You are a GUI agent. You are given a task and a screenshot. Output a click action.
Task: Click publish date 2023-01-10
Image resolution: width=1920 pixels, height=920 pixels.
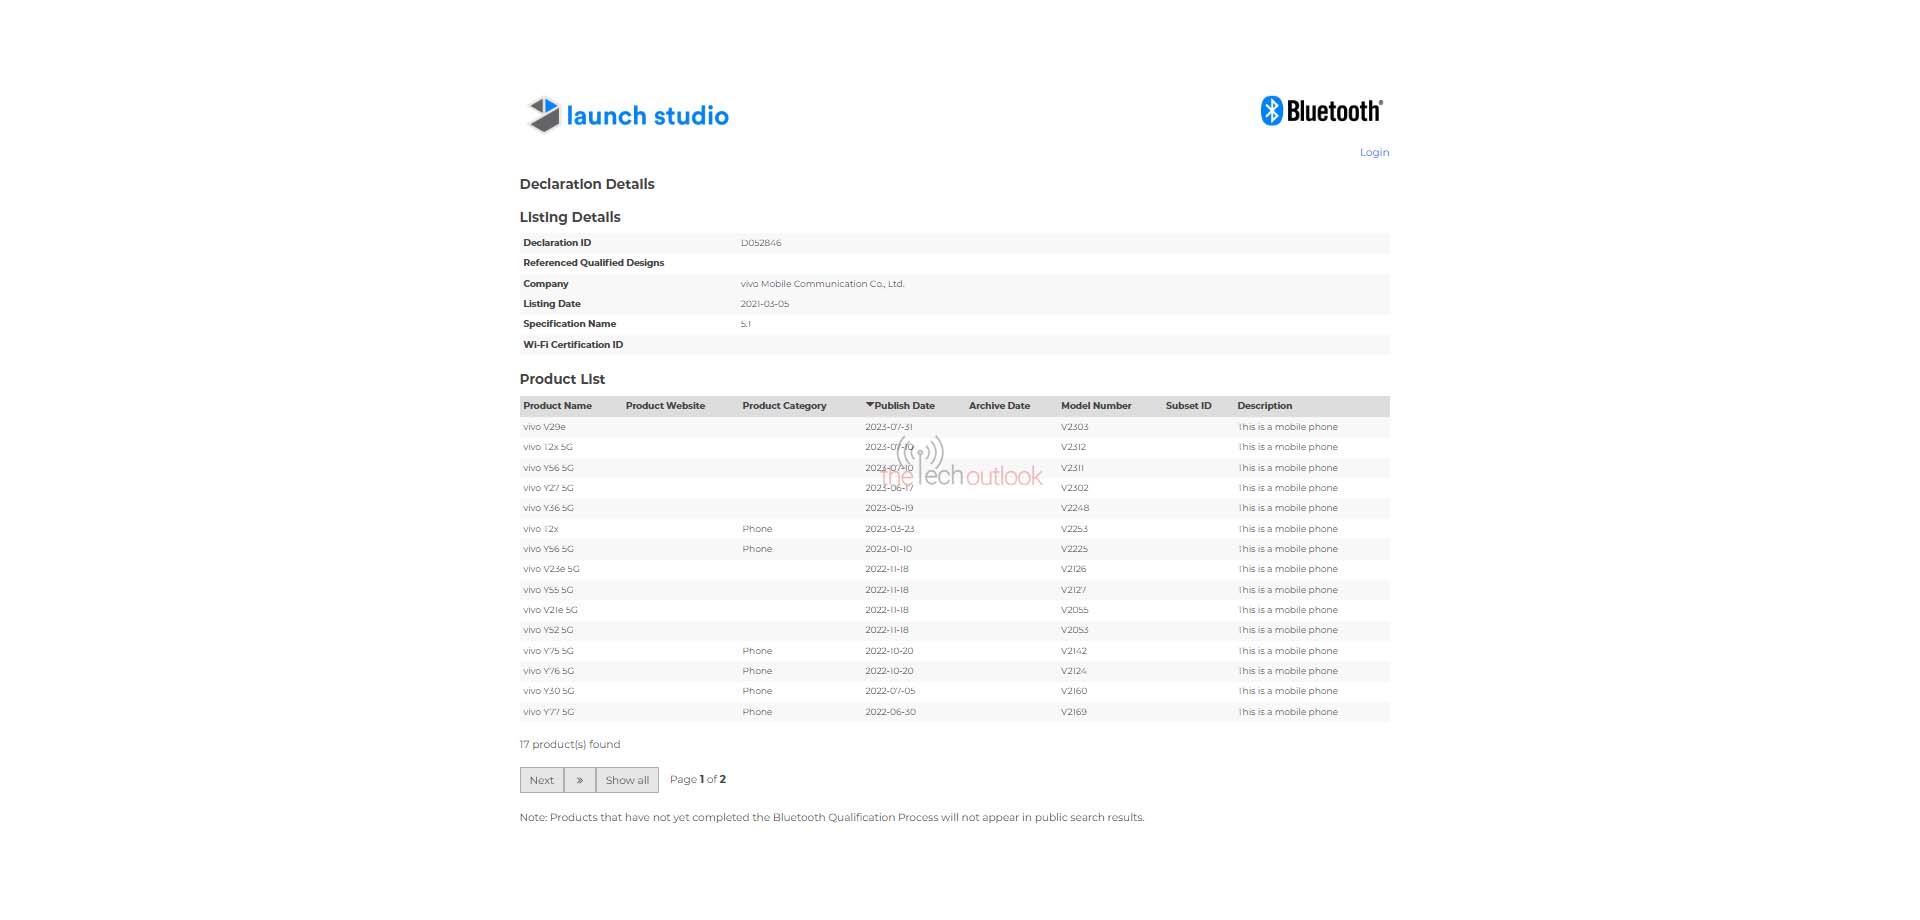(x=888, y=549)
